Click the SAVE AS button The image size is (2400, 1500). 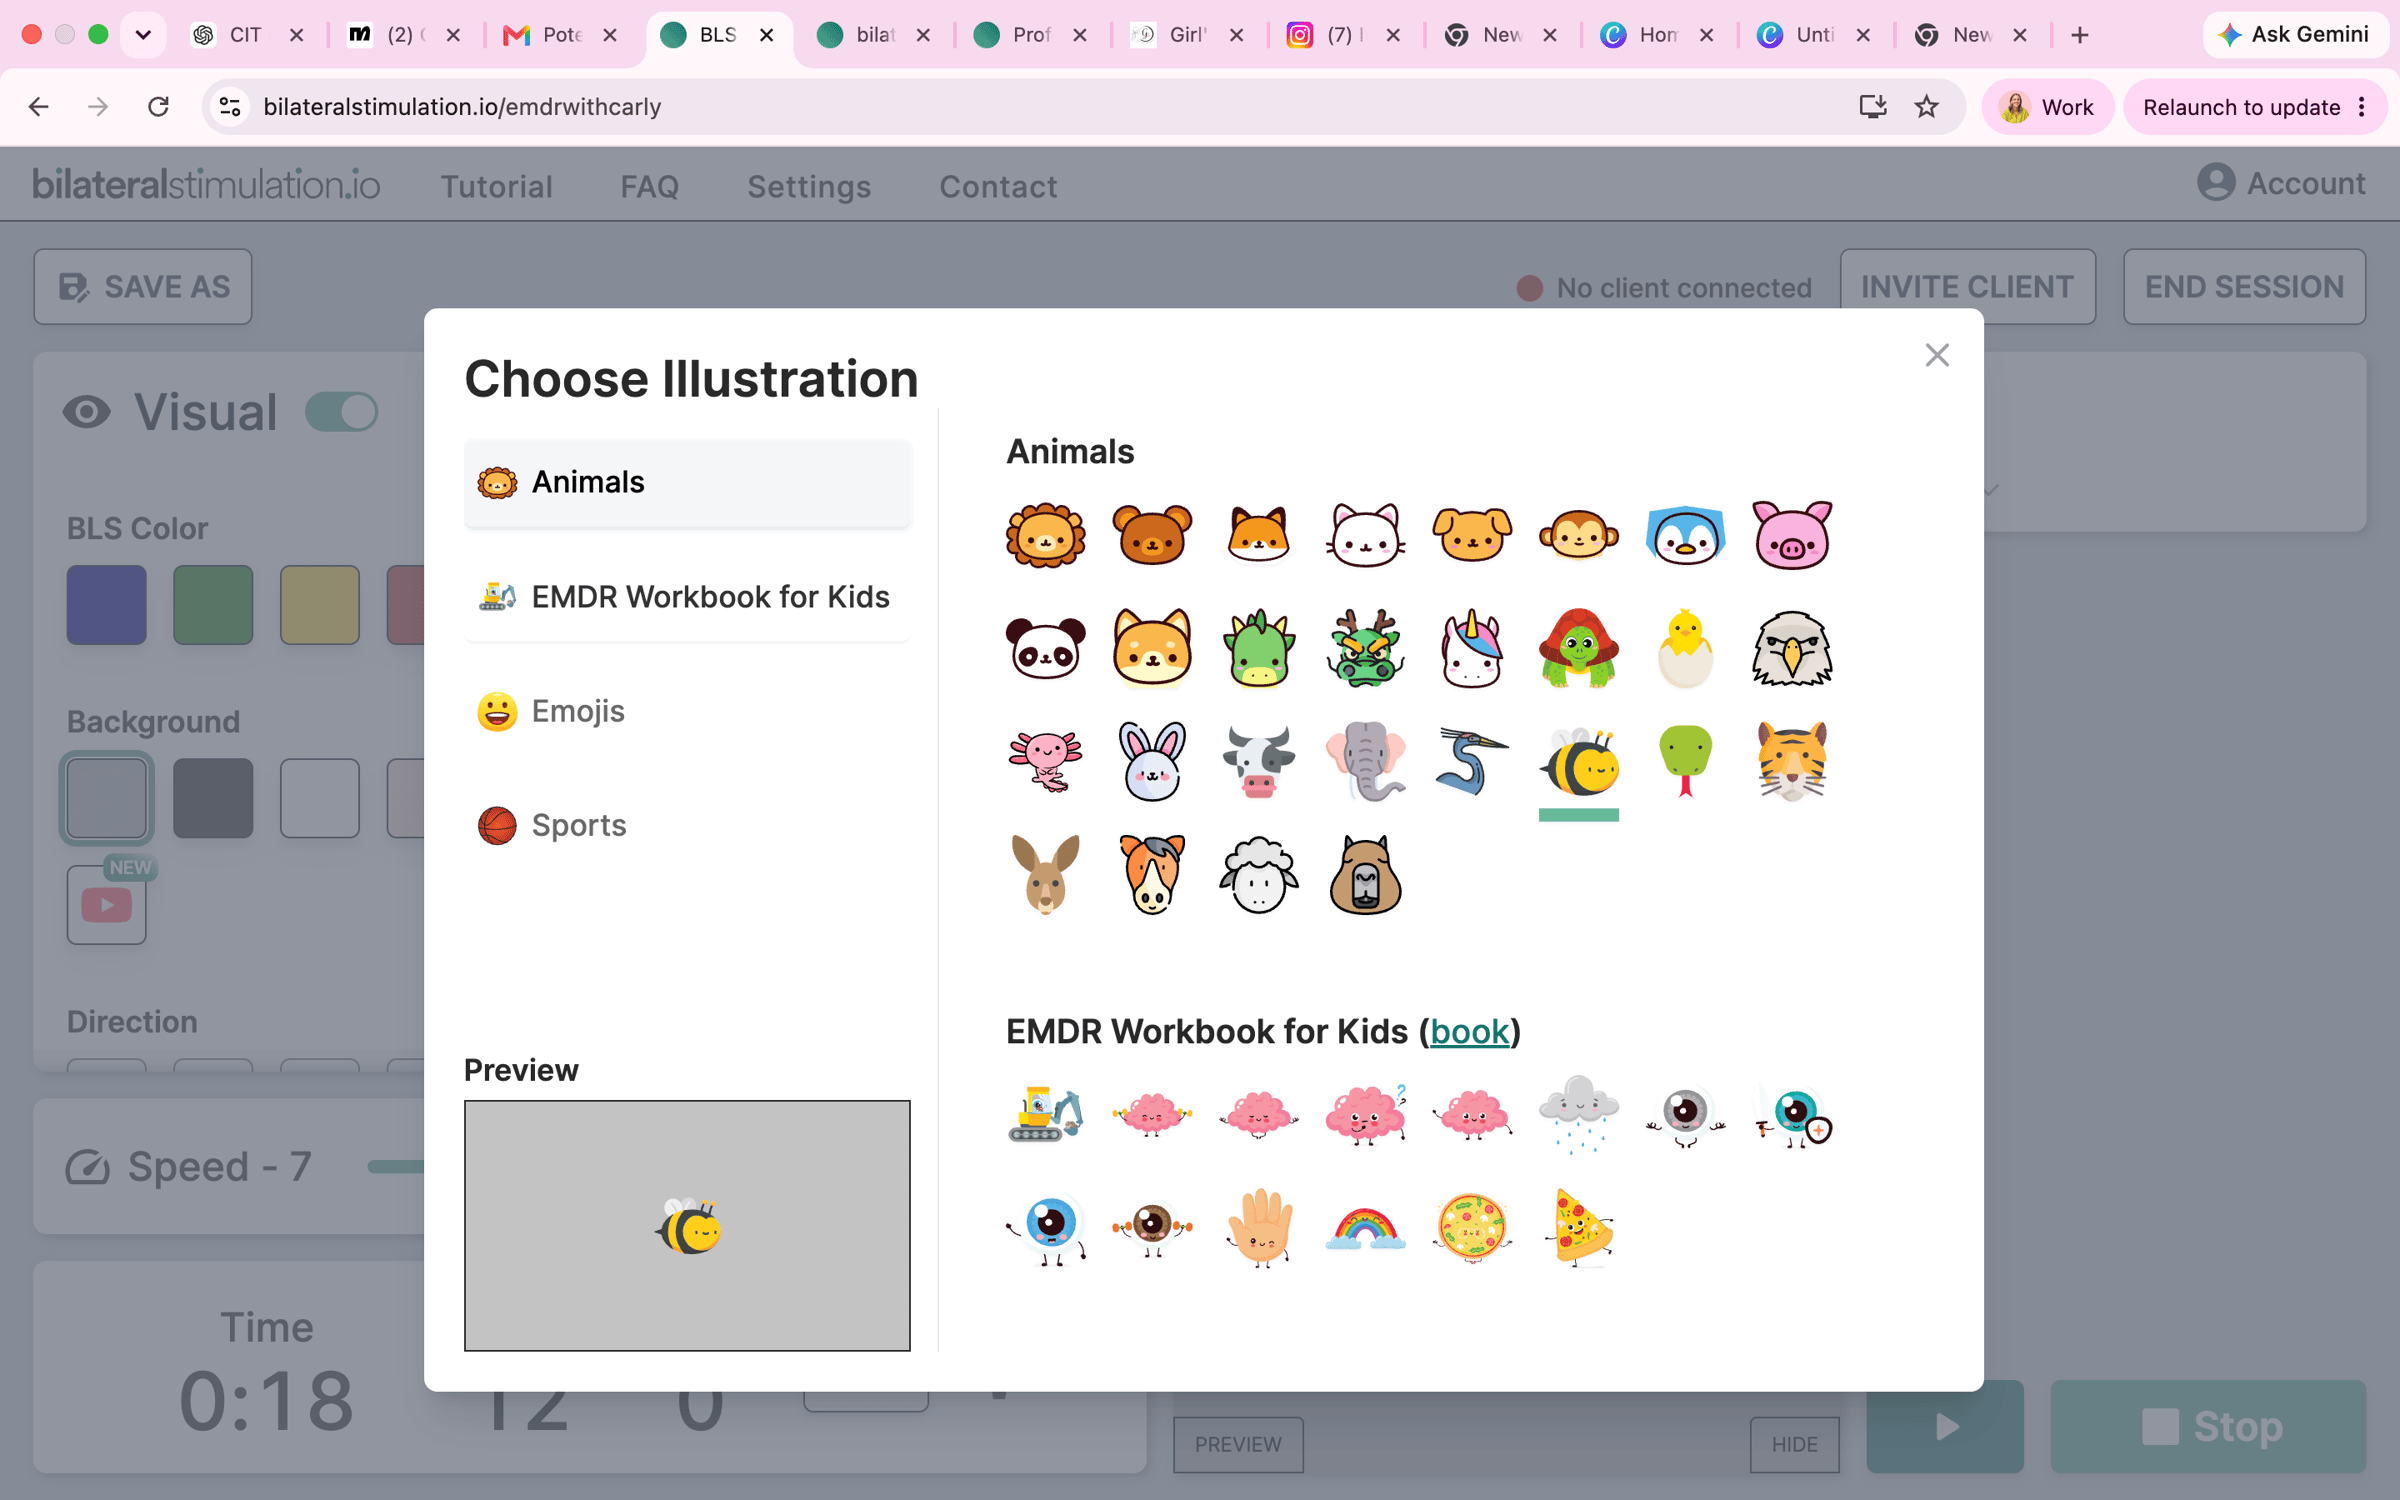point(143,287)
